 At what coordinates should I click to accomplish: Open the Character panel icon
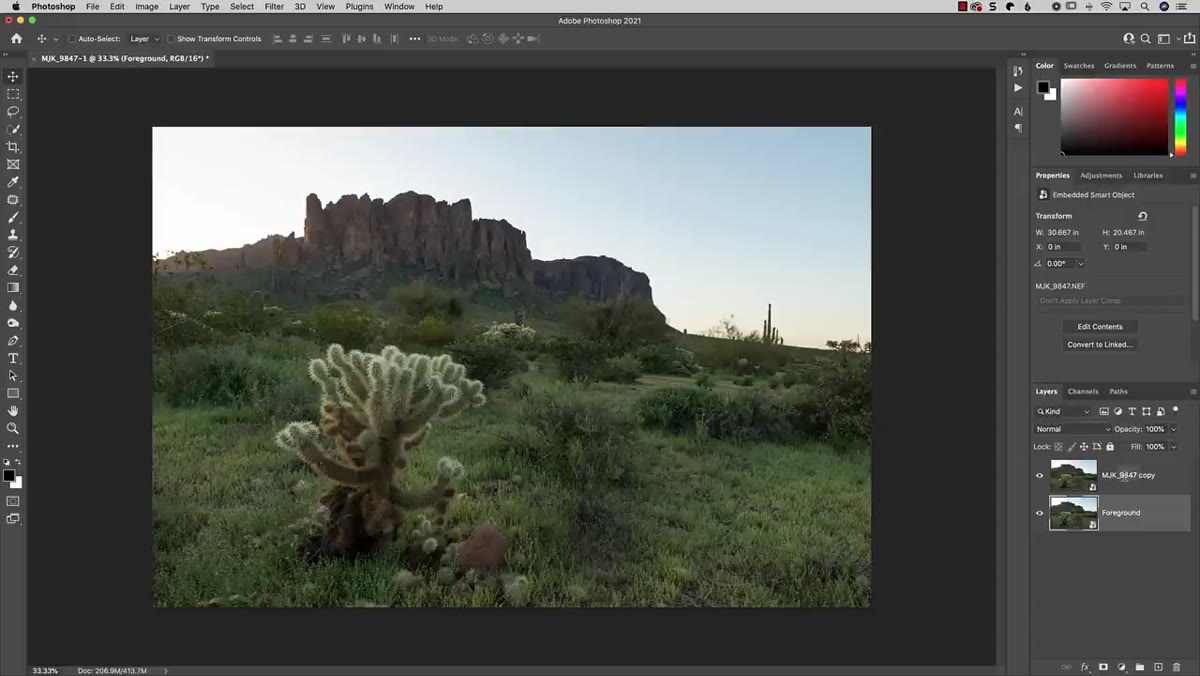point(1018,111)
